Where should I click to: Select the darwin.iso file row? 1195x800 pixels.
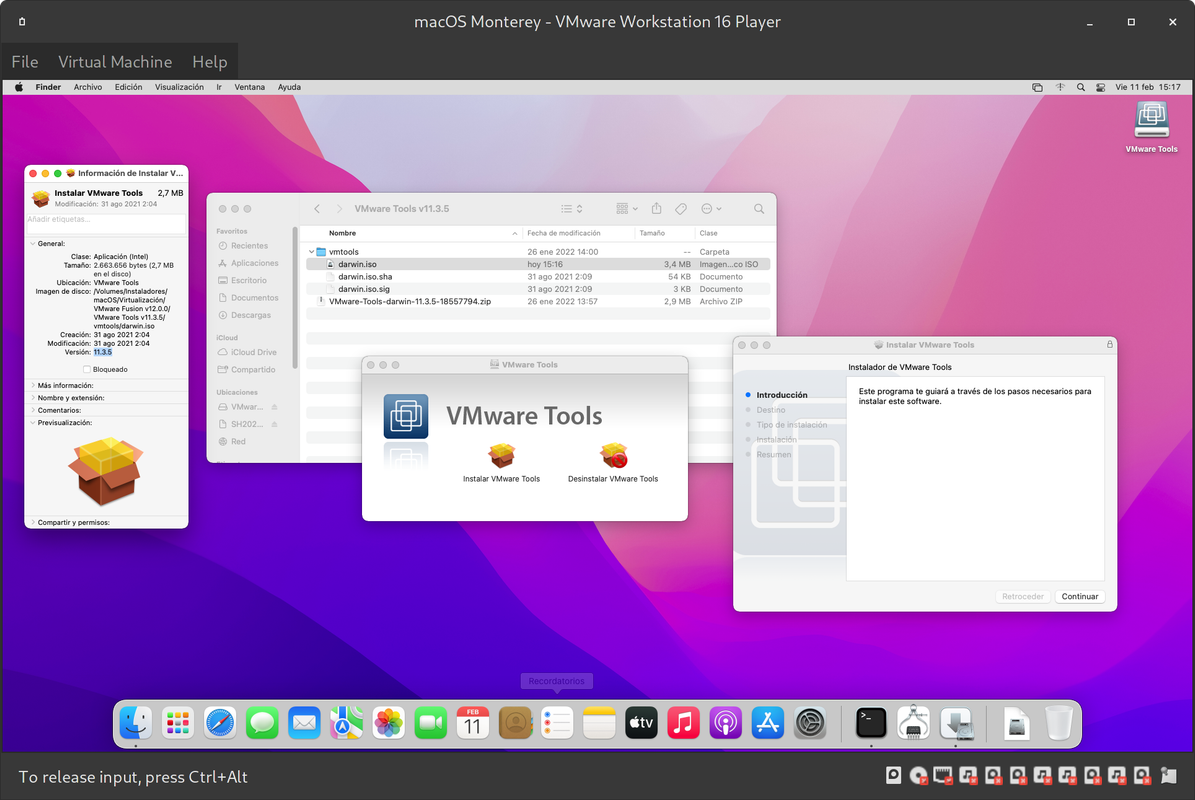click(538, 264)
